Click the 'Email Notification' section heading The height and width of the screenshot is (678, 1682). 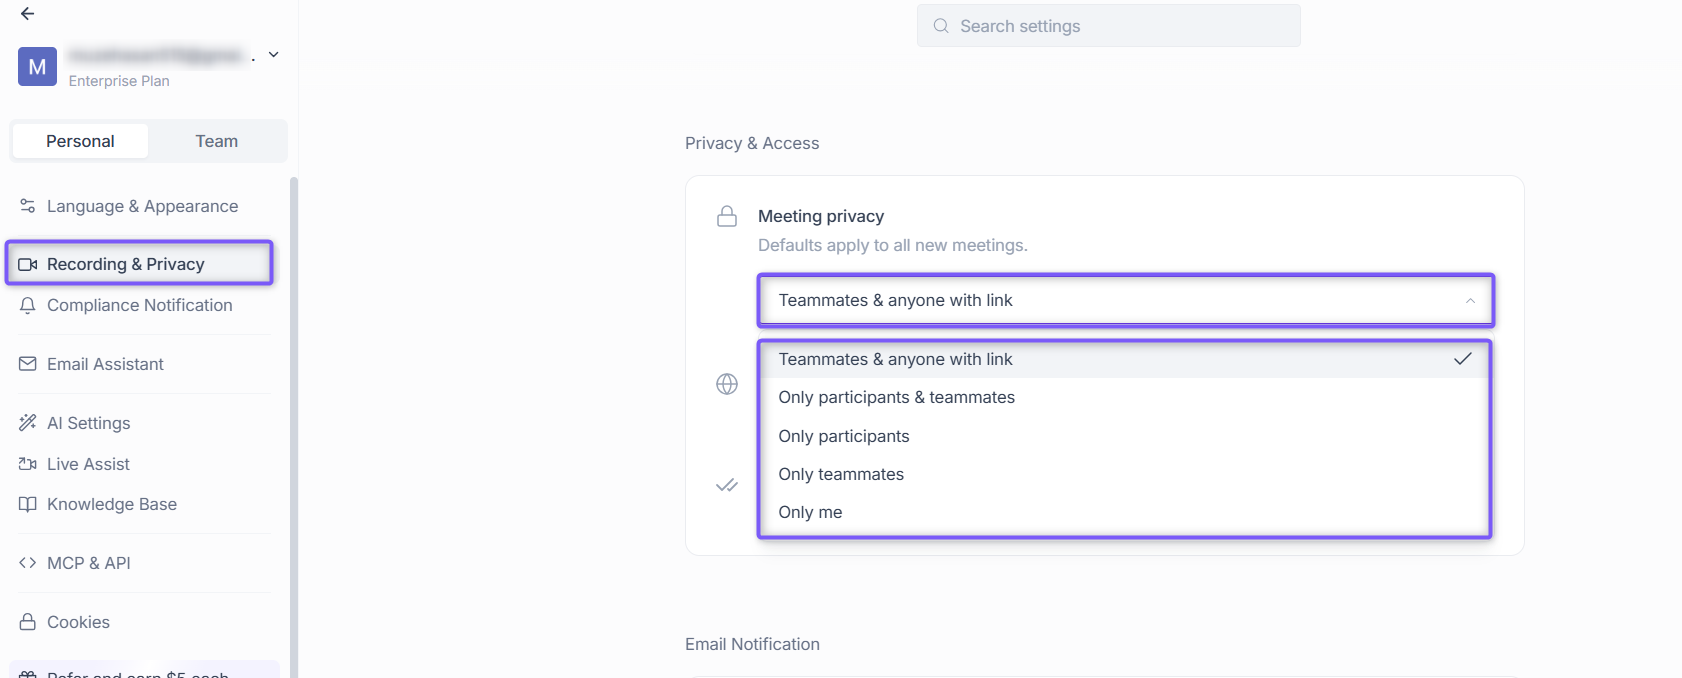(x=752, y=644)
